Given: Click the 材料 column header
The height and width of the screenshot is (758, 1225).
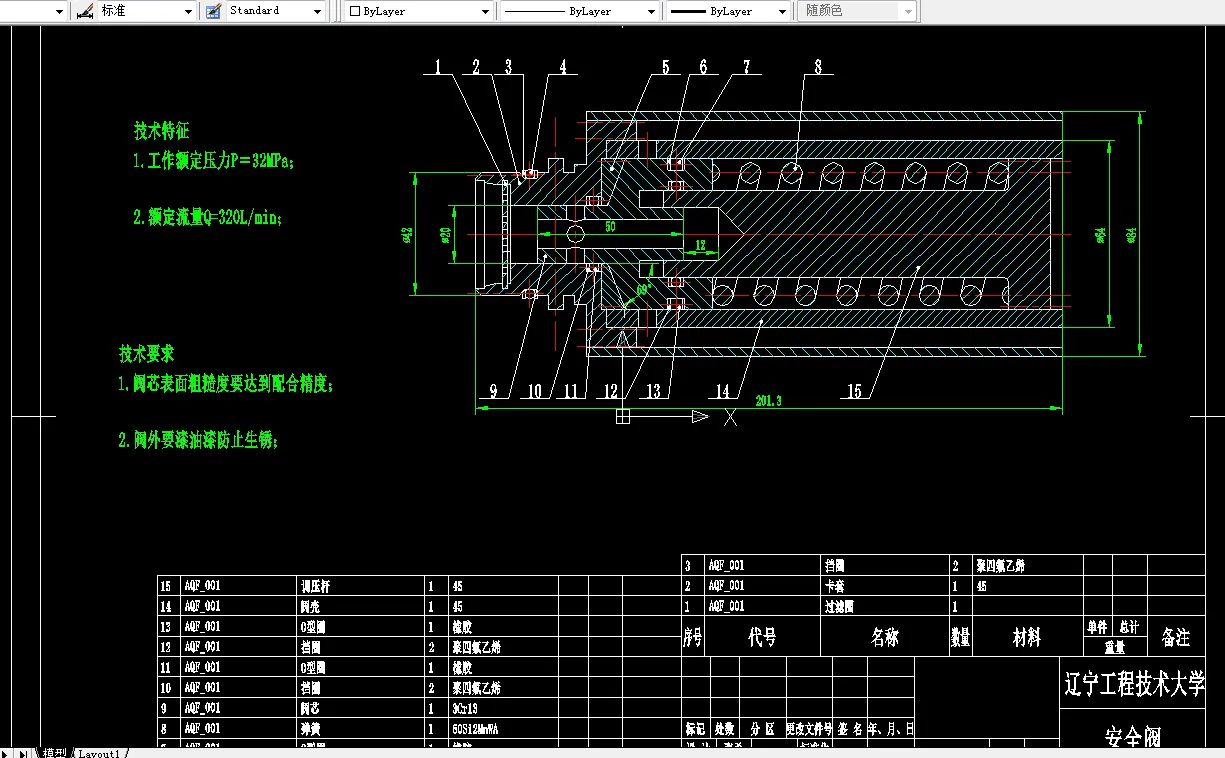Looking at the screenshot, I should (x=1027, y=637).
